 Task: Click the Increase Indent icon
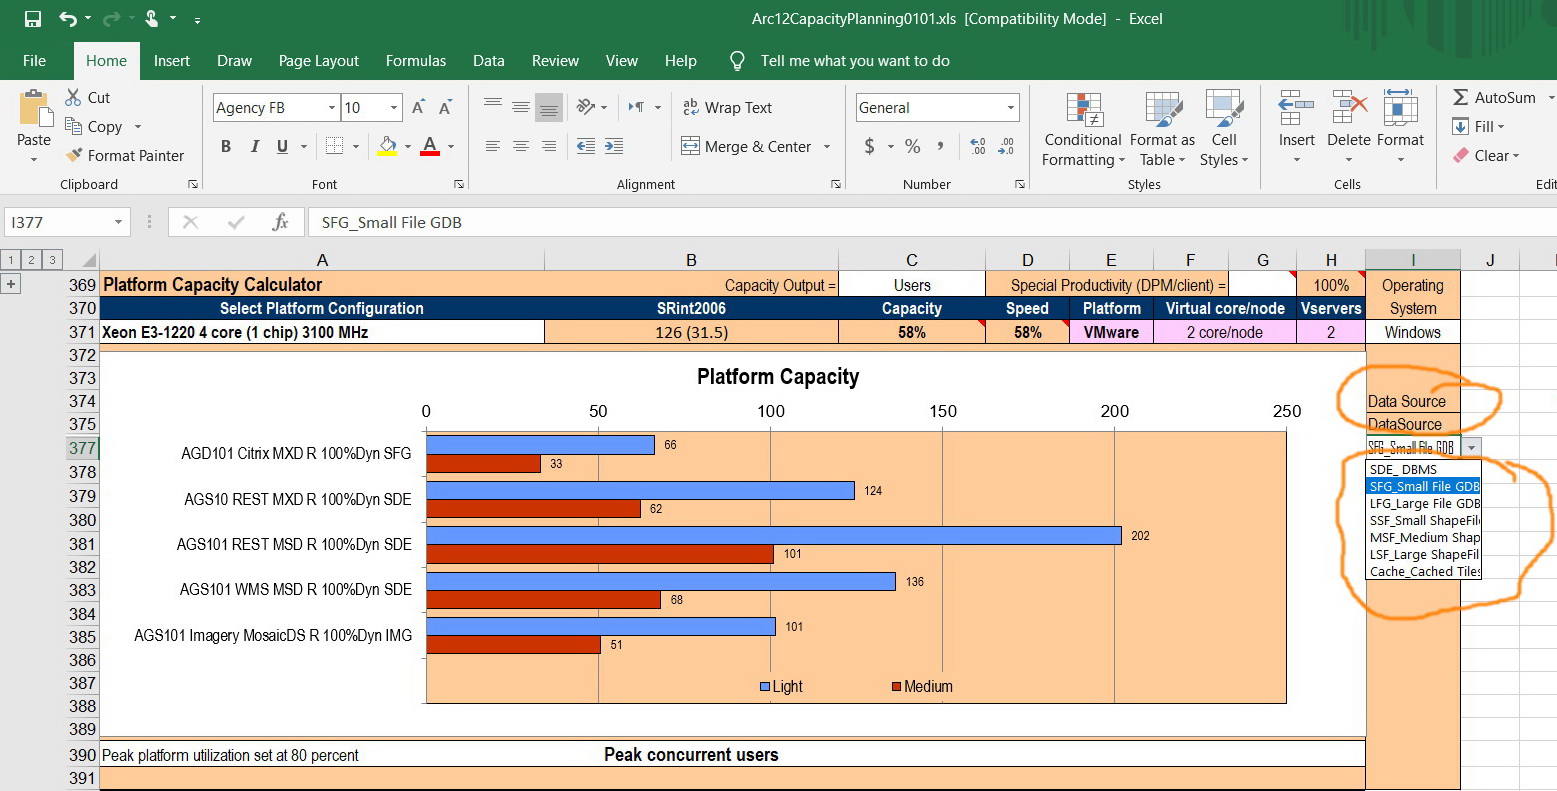614,146
